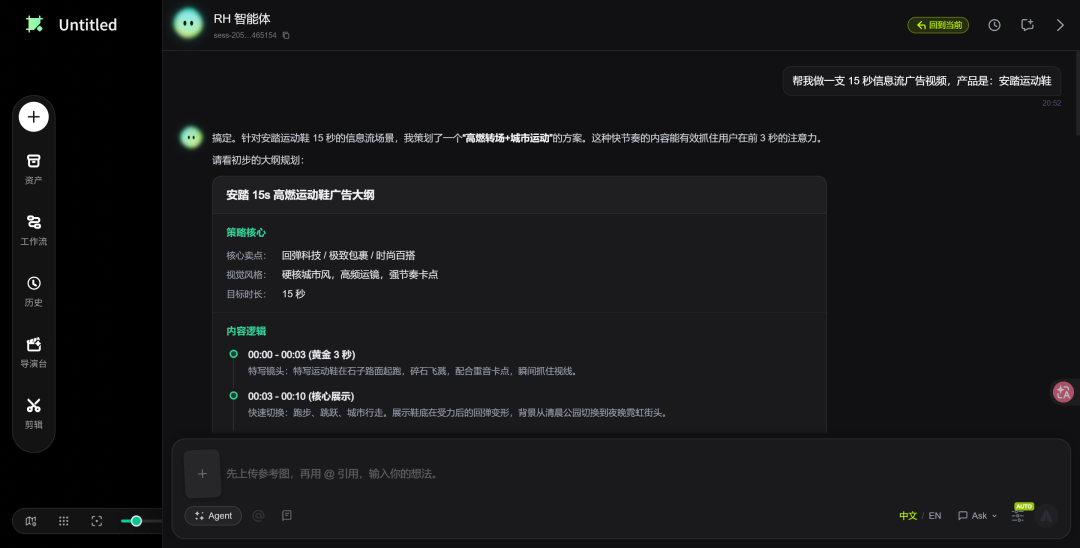Switch language to EN
This screenshot has width=1080, height=548.
click(x=935, y=516)
